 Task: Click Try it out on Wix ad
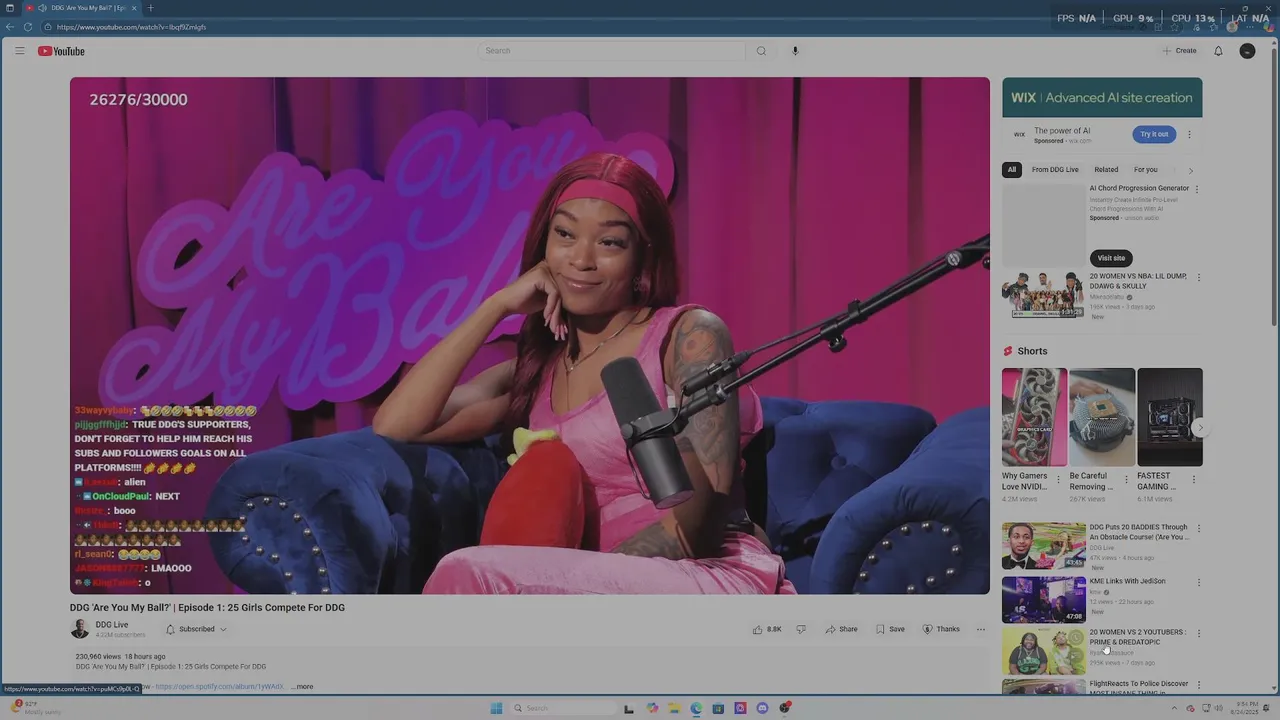coord(1154,134)
